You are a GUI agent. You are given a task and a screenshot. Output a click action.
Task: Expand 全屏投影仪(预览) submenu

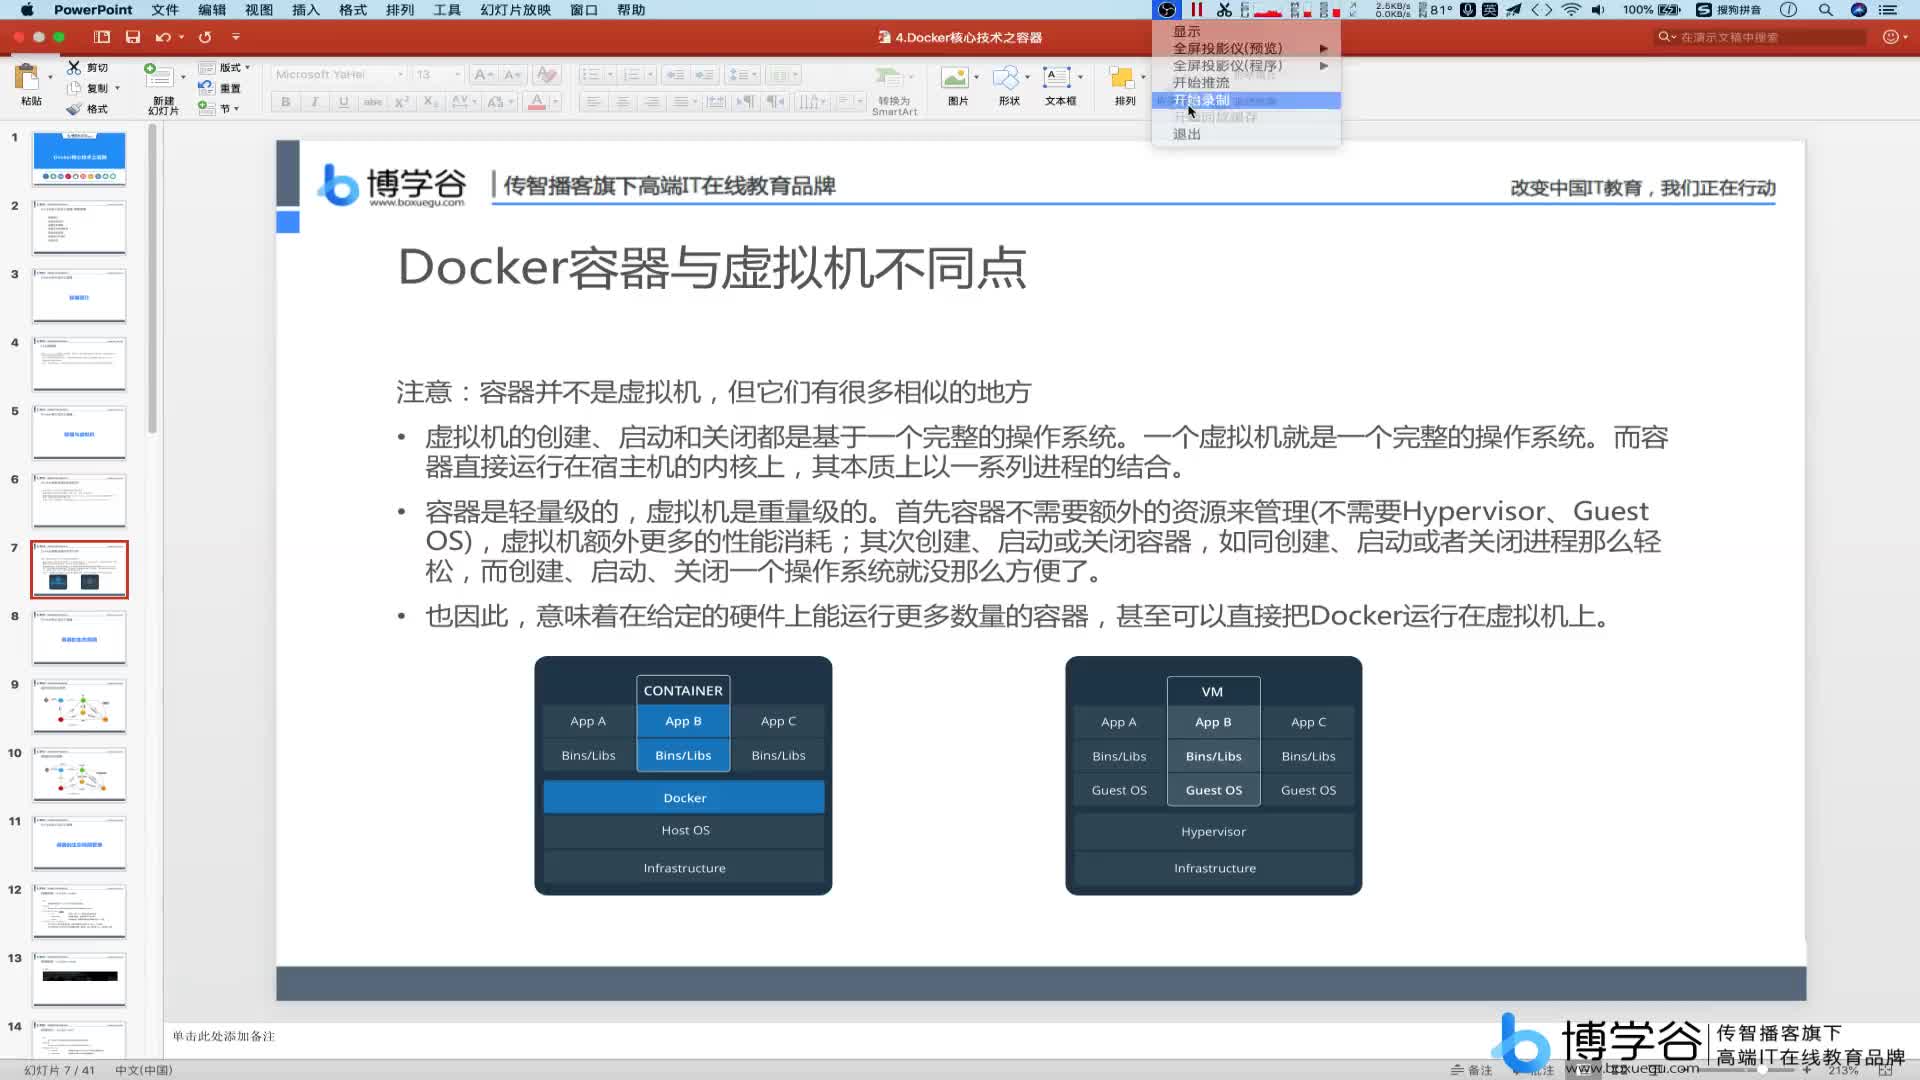click(x=1246, y=48)
